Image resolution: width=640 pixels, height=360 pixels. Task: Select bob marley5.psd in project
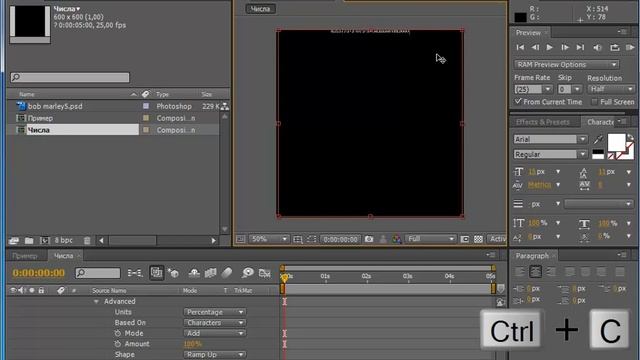pos(55,106)
